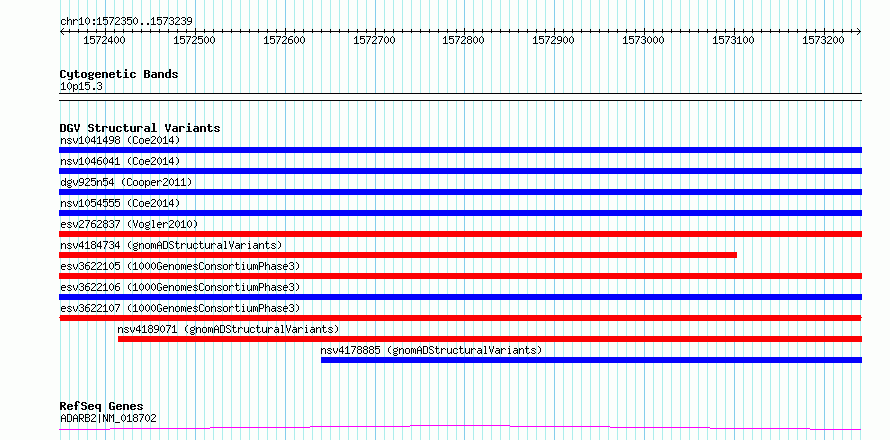Click ruler position 1572600
This screenshot has width=890, height=440.
pos(284,40)
